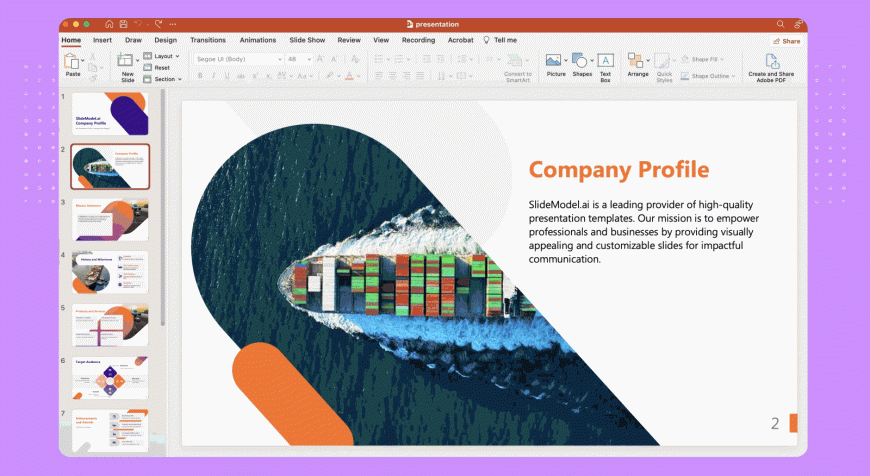The width and height of the screenshot is (870, 476).
Task: Click the Paste clipboard icon
Action: (72, 62)
